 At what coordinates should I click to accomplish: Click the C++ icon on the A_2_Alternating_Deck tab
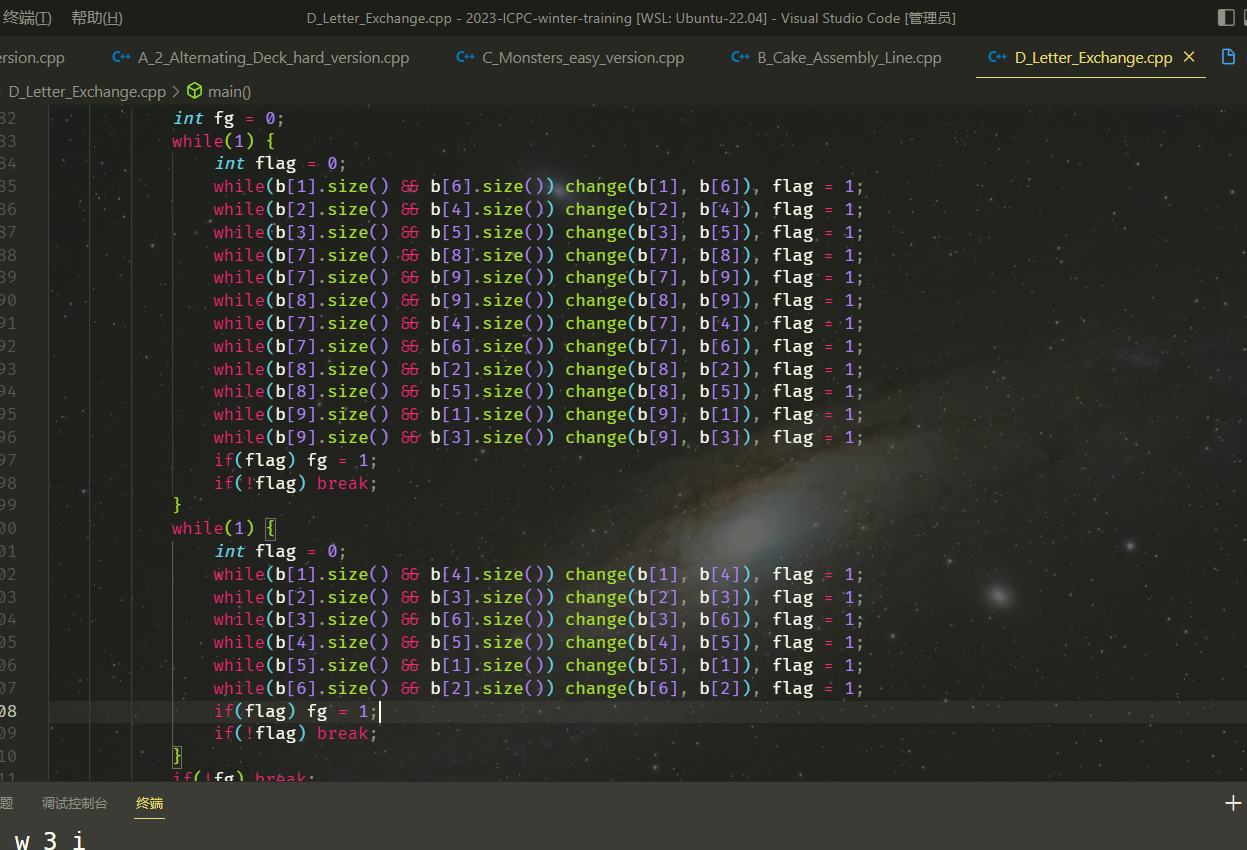point(122,57)
